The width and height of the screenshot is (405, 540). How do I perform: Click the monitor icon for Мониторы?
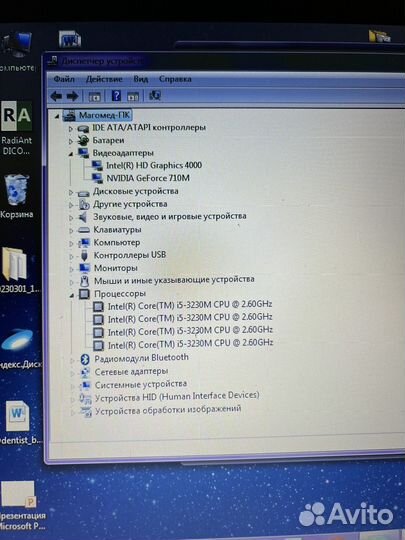pyautogui.click(x=84, y=268)
